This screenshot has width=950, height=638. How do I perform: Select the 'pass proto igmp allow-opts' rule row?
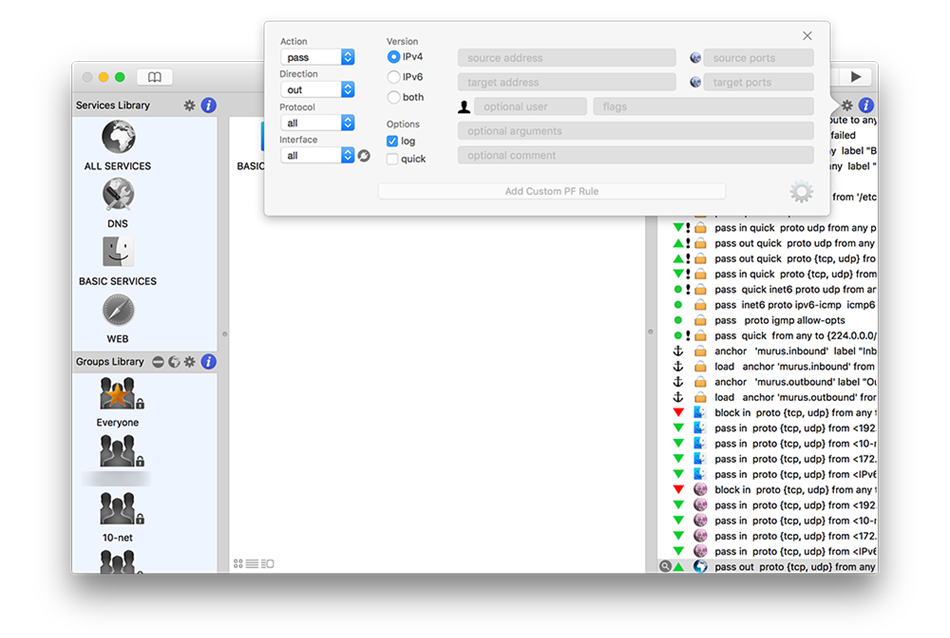(x=779, y=320)
